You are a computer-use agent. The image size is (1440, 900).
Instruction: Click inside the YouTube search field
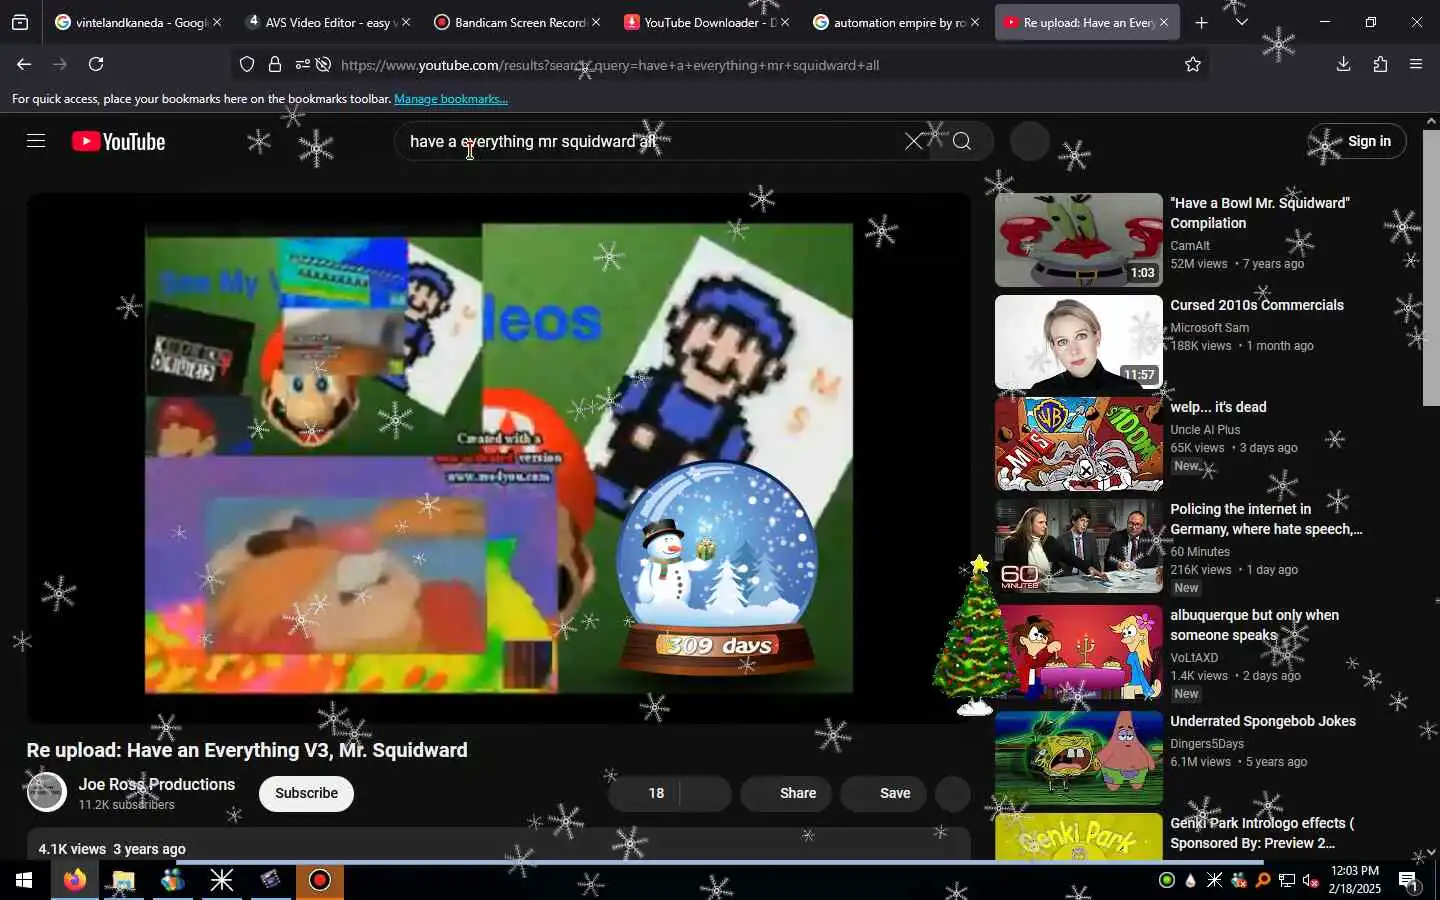coord(650,141)
